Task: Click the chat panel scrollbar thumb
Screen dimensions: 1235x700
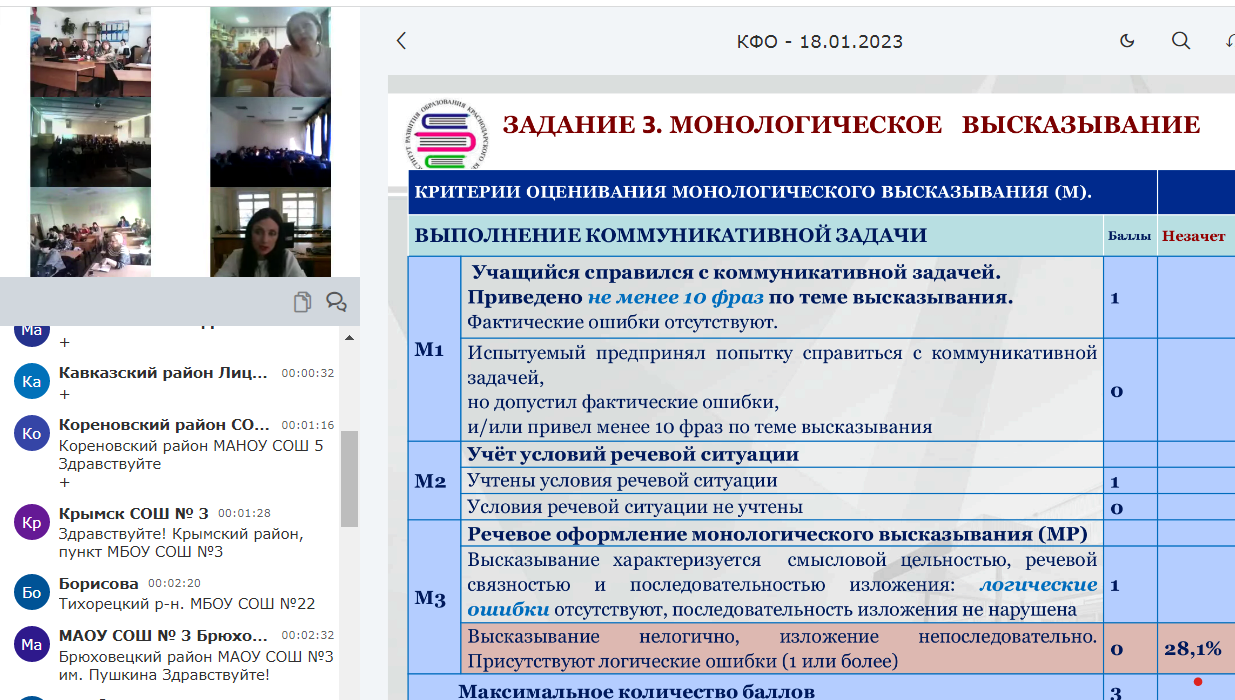Action: [349, 480]
